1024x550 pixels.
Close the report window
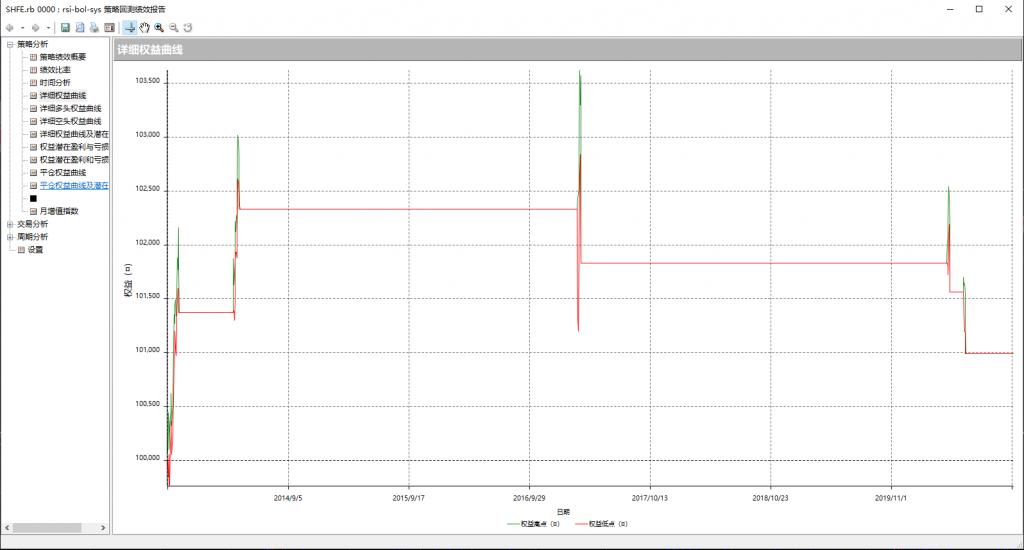pos(1008,9)
